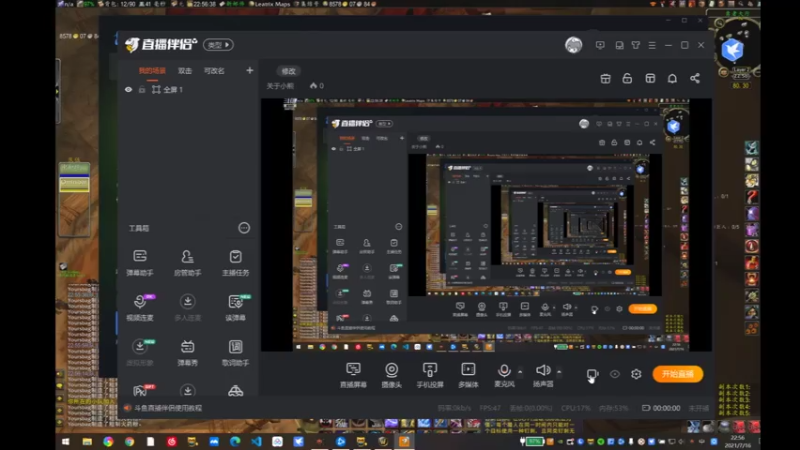Click the 修改 button

pos(288,71)
